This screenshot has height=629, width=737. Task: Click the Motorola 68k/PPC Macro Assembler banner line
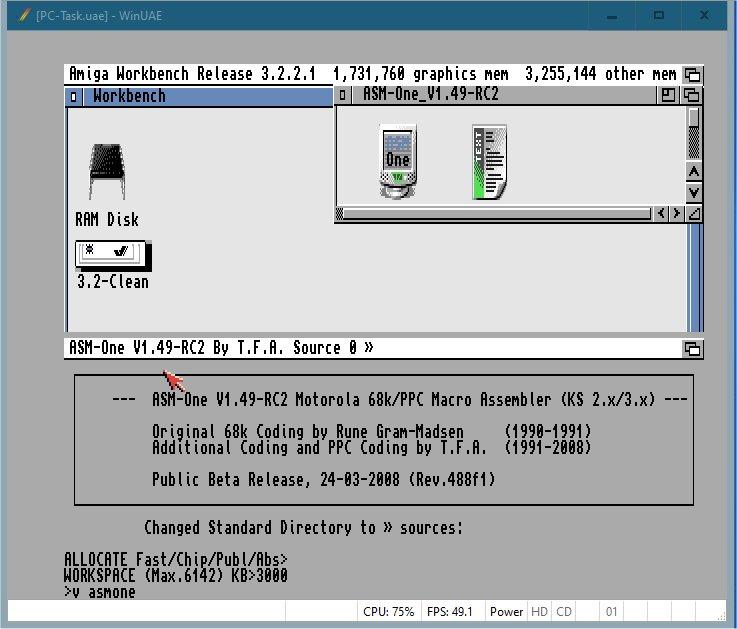400,400
